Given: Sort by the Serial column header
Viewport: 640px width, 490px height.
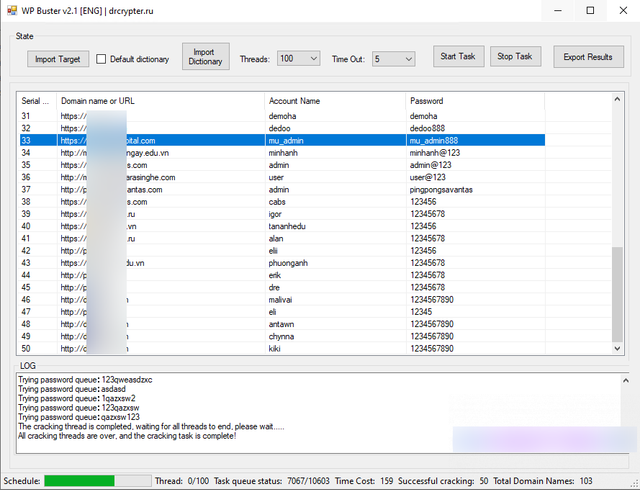Looking at the screenshot, I should pos(36,101).
